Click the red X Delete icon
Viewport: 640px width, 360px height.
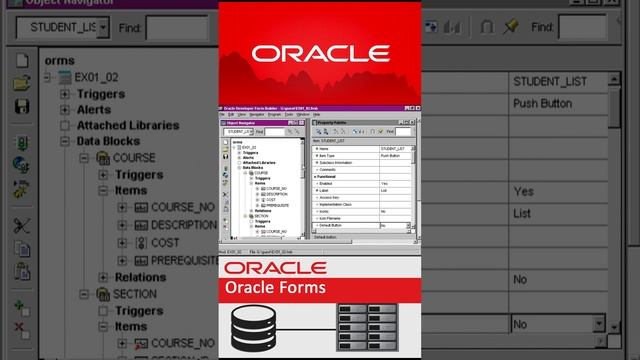tap(21, 330)
